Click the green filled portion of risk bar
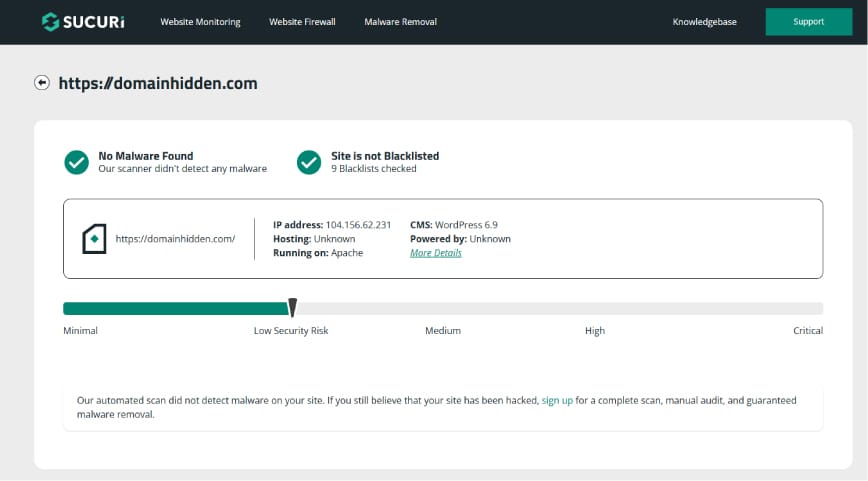The height and width of the screenshot is (481, 868). tap(176, 308)
